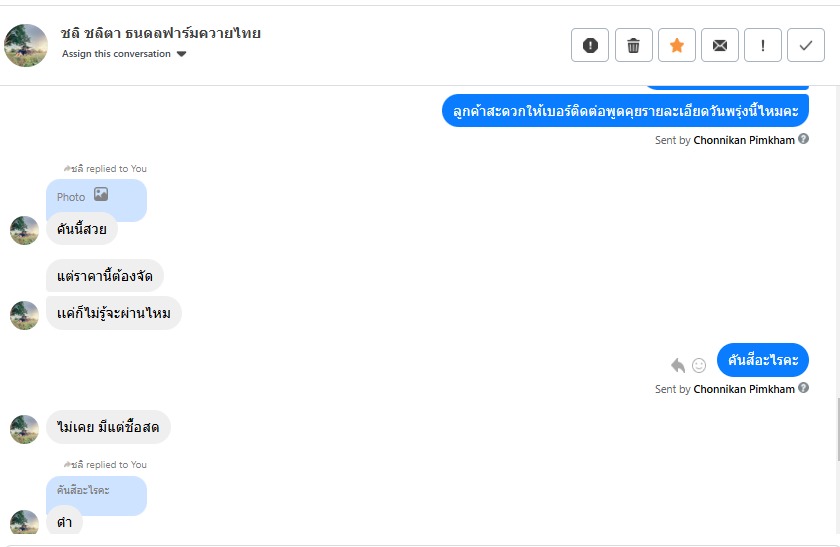The width and height of the screenshot is (840, 547).
Task: Toggle the orange star on conversation
Action: point(677,45)
